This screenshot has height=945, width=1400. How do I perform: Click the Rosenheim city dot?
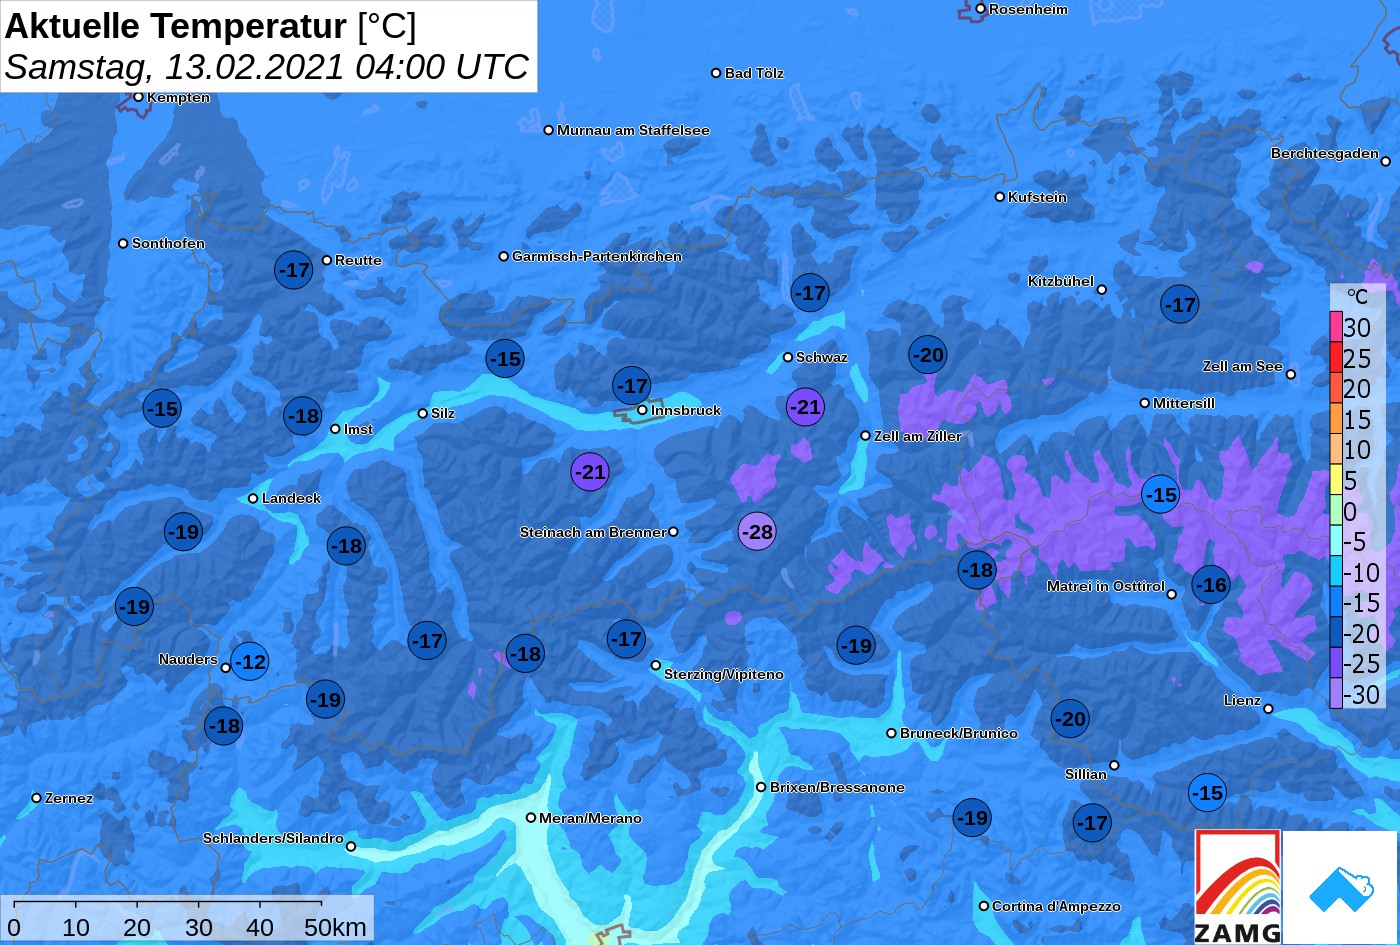(981, 9)
